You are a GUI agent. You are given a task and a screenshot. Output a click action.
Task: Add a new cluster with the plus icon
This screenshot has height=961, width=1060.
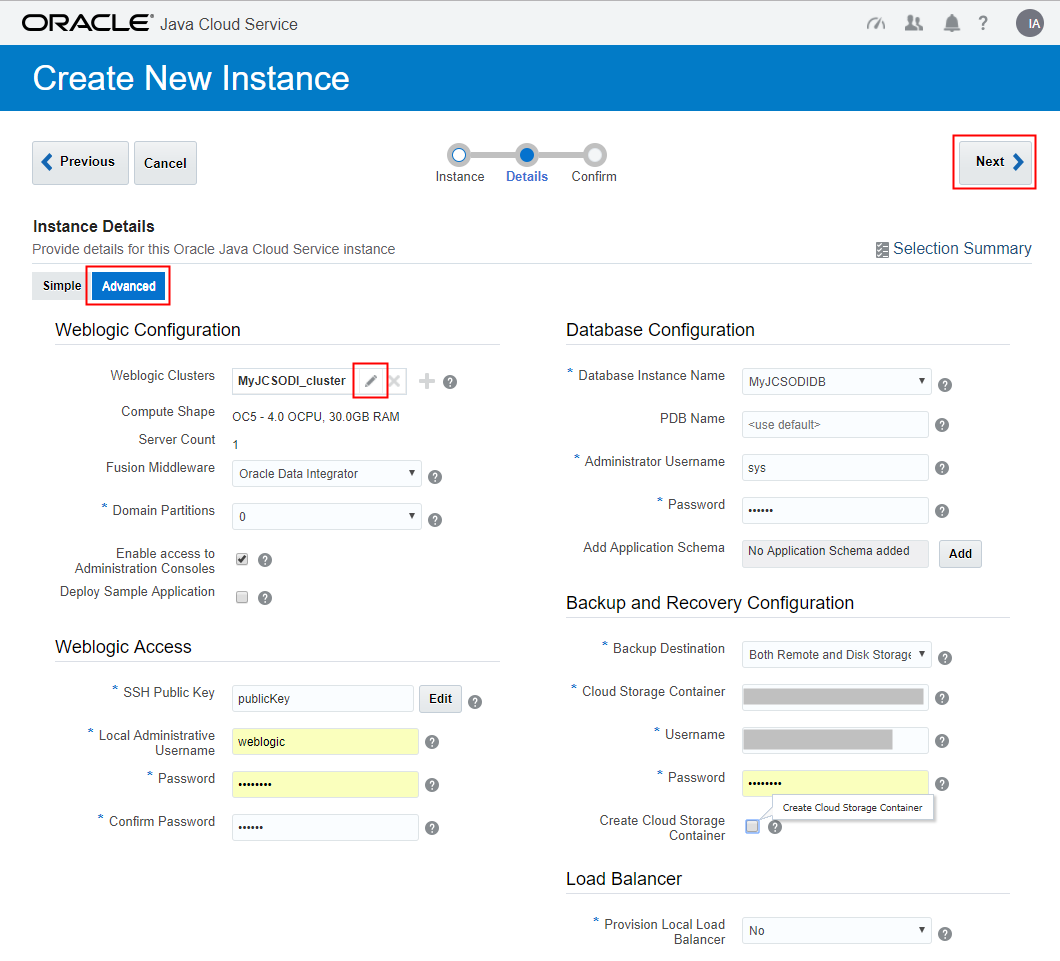click(426, 381)
